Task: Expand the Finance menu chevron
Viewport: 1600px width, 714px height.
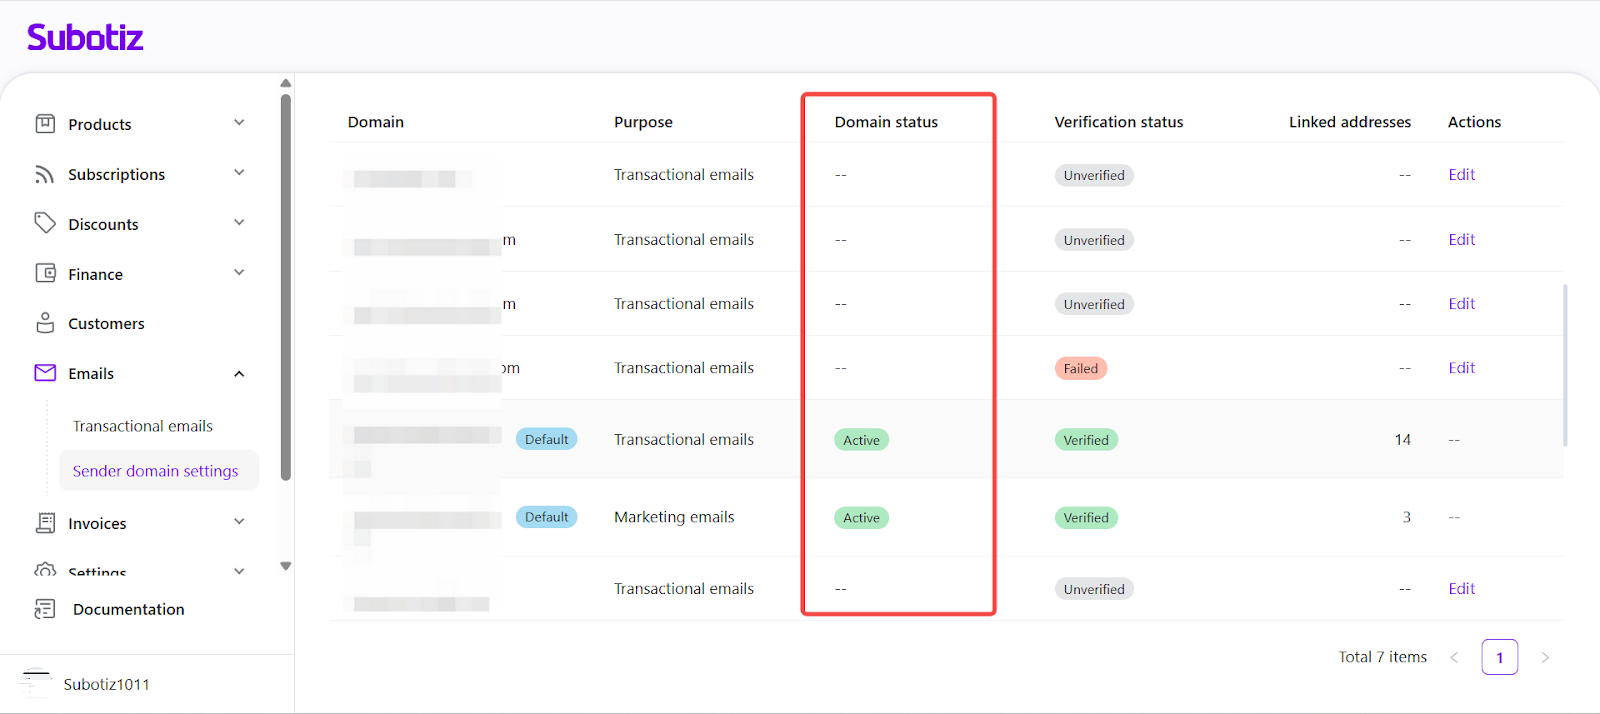Action: [239, 273]
